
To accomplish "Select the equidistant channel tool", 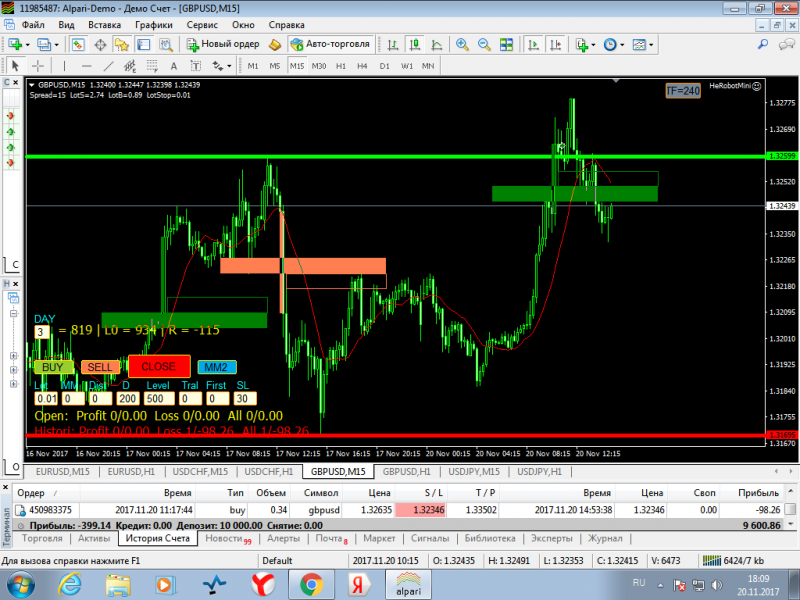I will pos(130,66).
